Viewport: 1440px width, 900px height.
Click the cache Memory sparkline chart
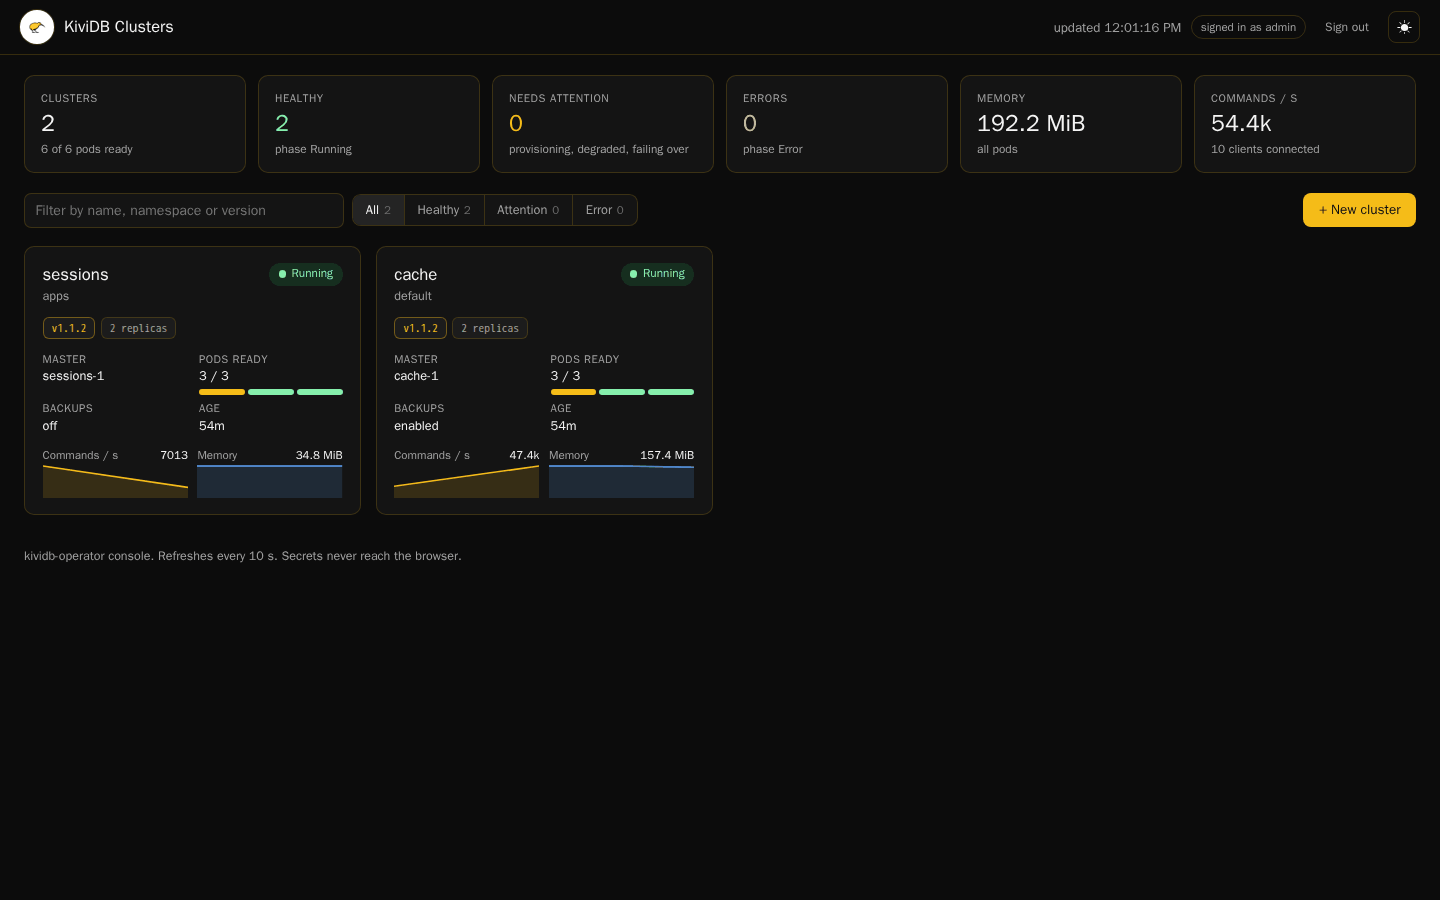coord(621,481)
